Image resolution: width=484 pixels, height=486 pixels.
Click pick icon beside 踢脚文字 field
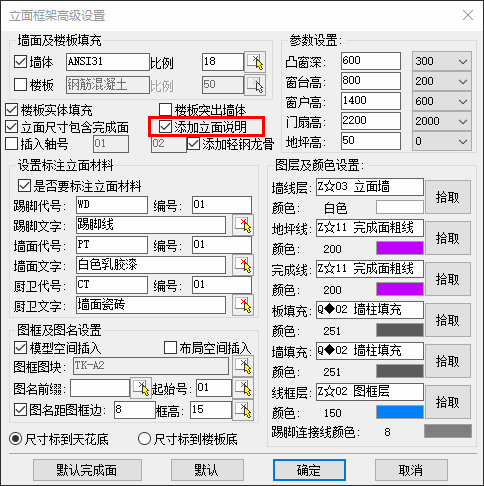[x=243, y=225]
